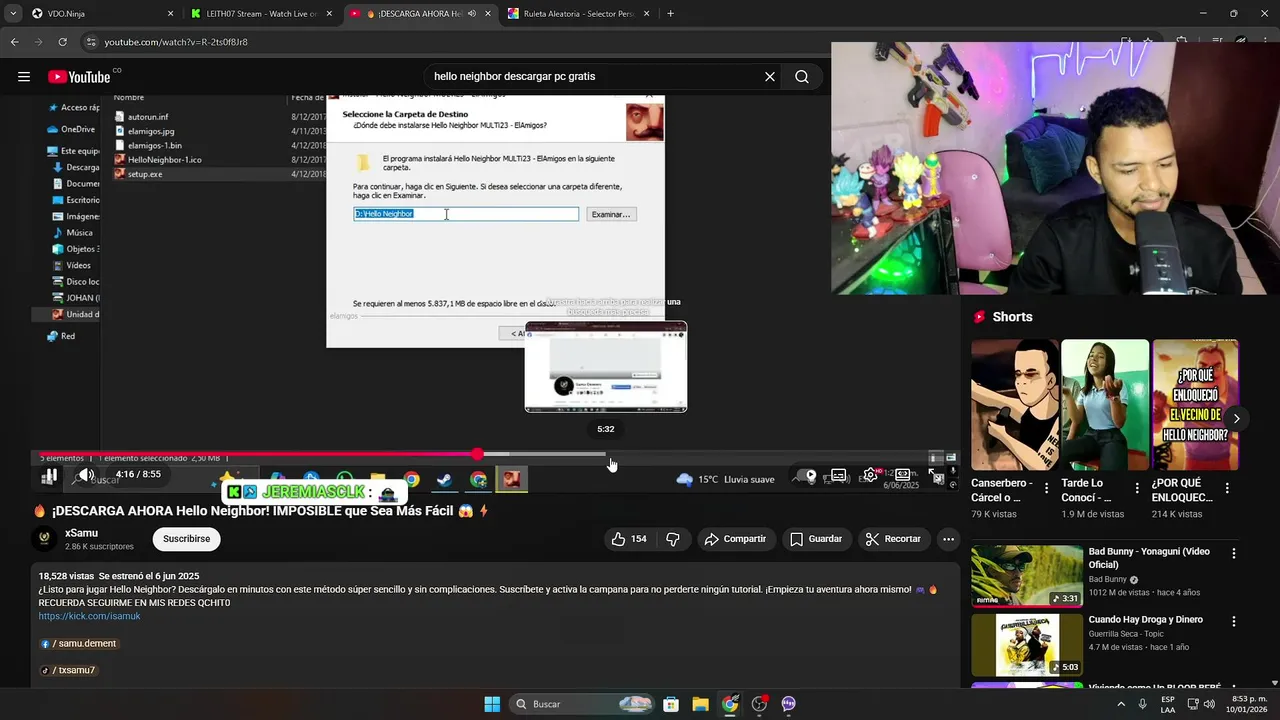Screen dimensions: 1280x720
Task: Open the tray volume speaker icon
Action: click(x=1210, y=704)
